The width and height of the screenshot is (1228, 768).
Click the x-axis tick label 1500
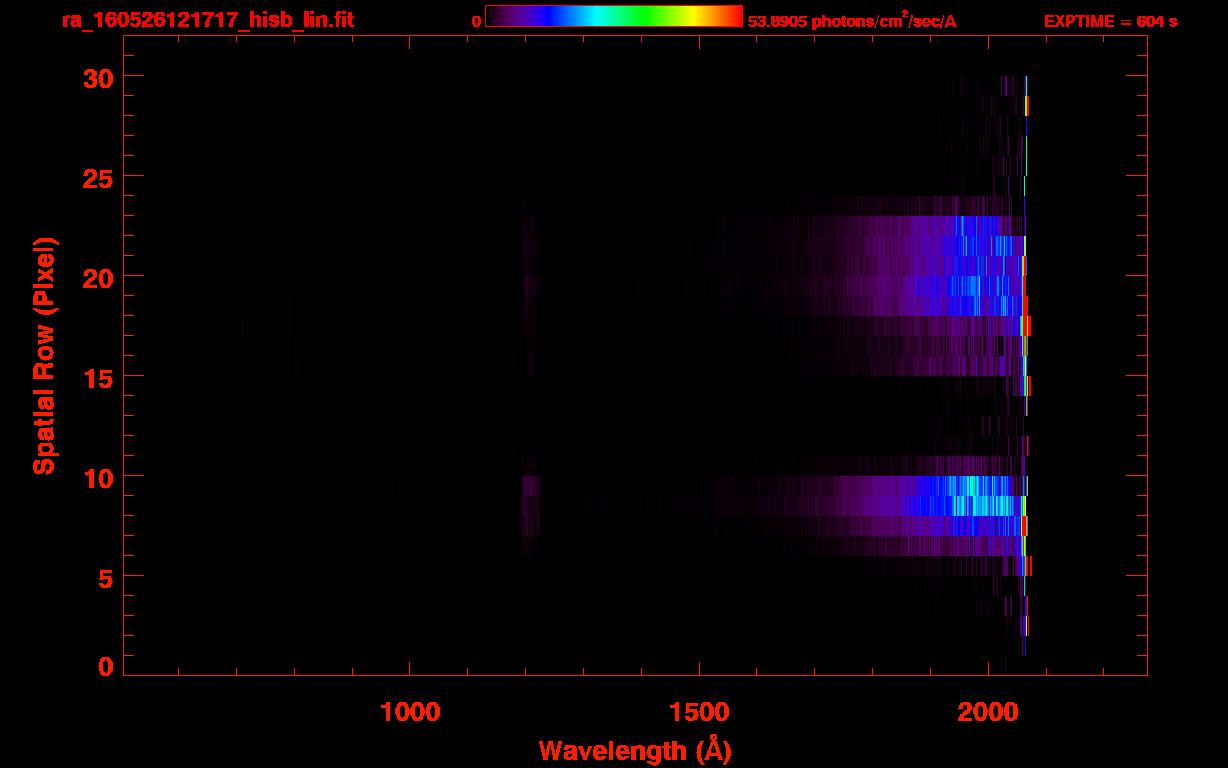click(x=699, y=712)
